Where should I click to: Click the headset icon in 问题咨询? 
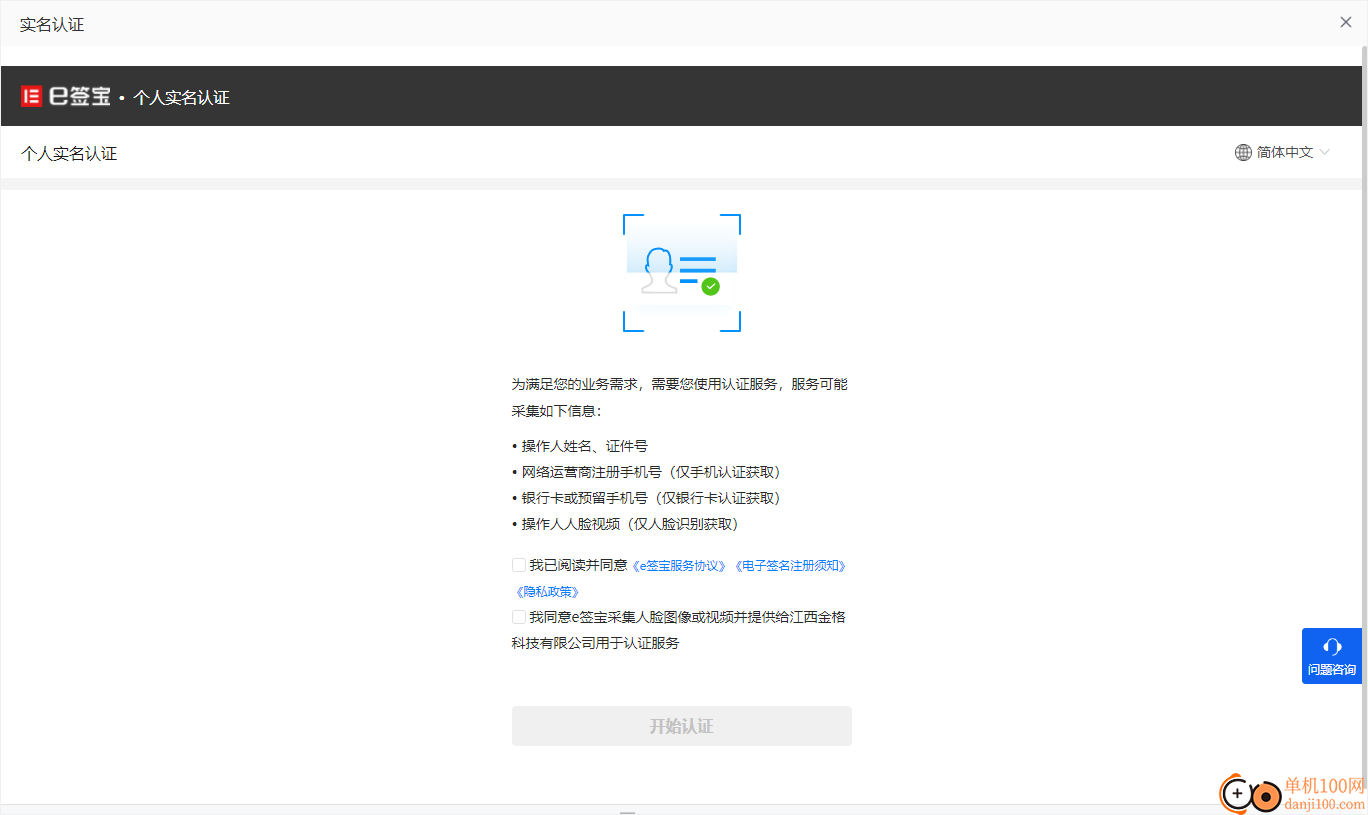1332,646
